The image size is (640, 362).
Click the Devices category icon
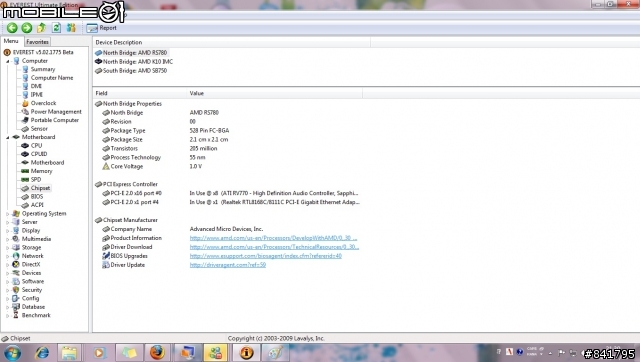pos(16,273)
